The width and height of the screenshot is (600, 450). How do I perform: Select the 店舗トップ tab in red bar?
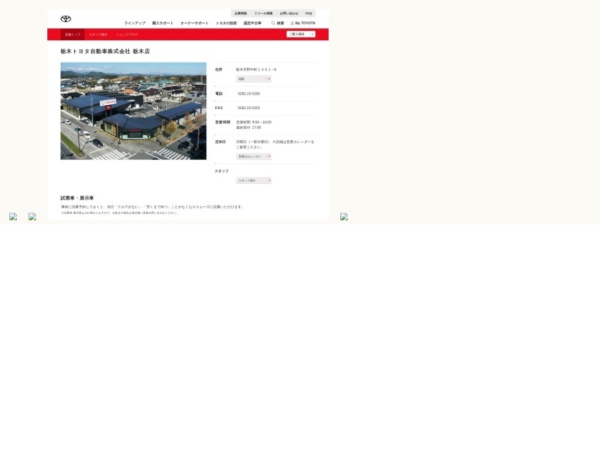pyautogui.click(x=72, y=34)
